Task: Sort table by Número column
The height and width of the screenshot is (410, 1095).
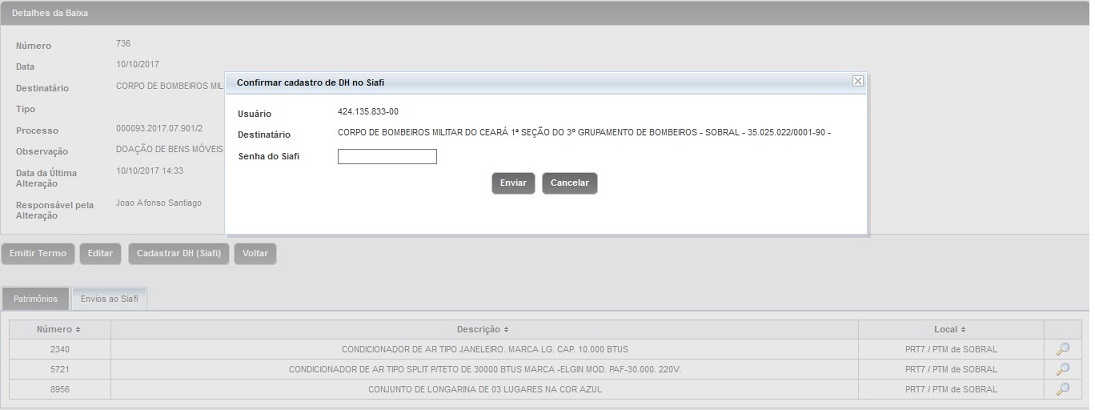Action: [59, 329]
